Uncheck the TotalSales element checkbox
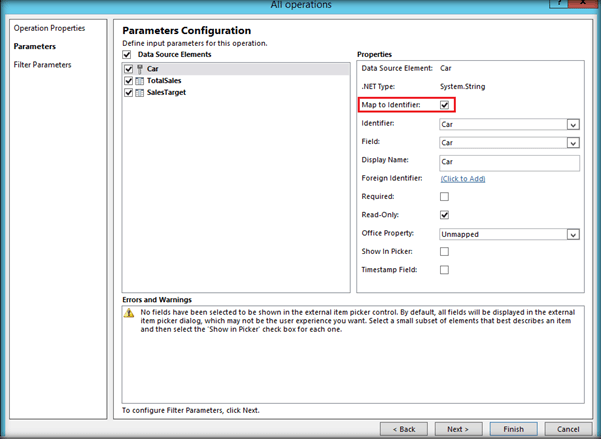The height and width of the screenshot is (439, 601). 129,81
